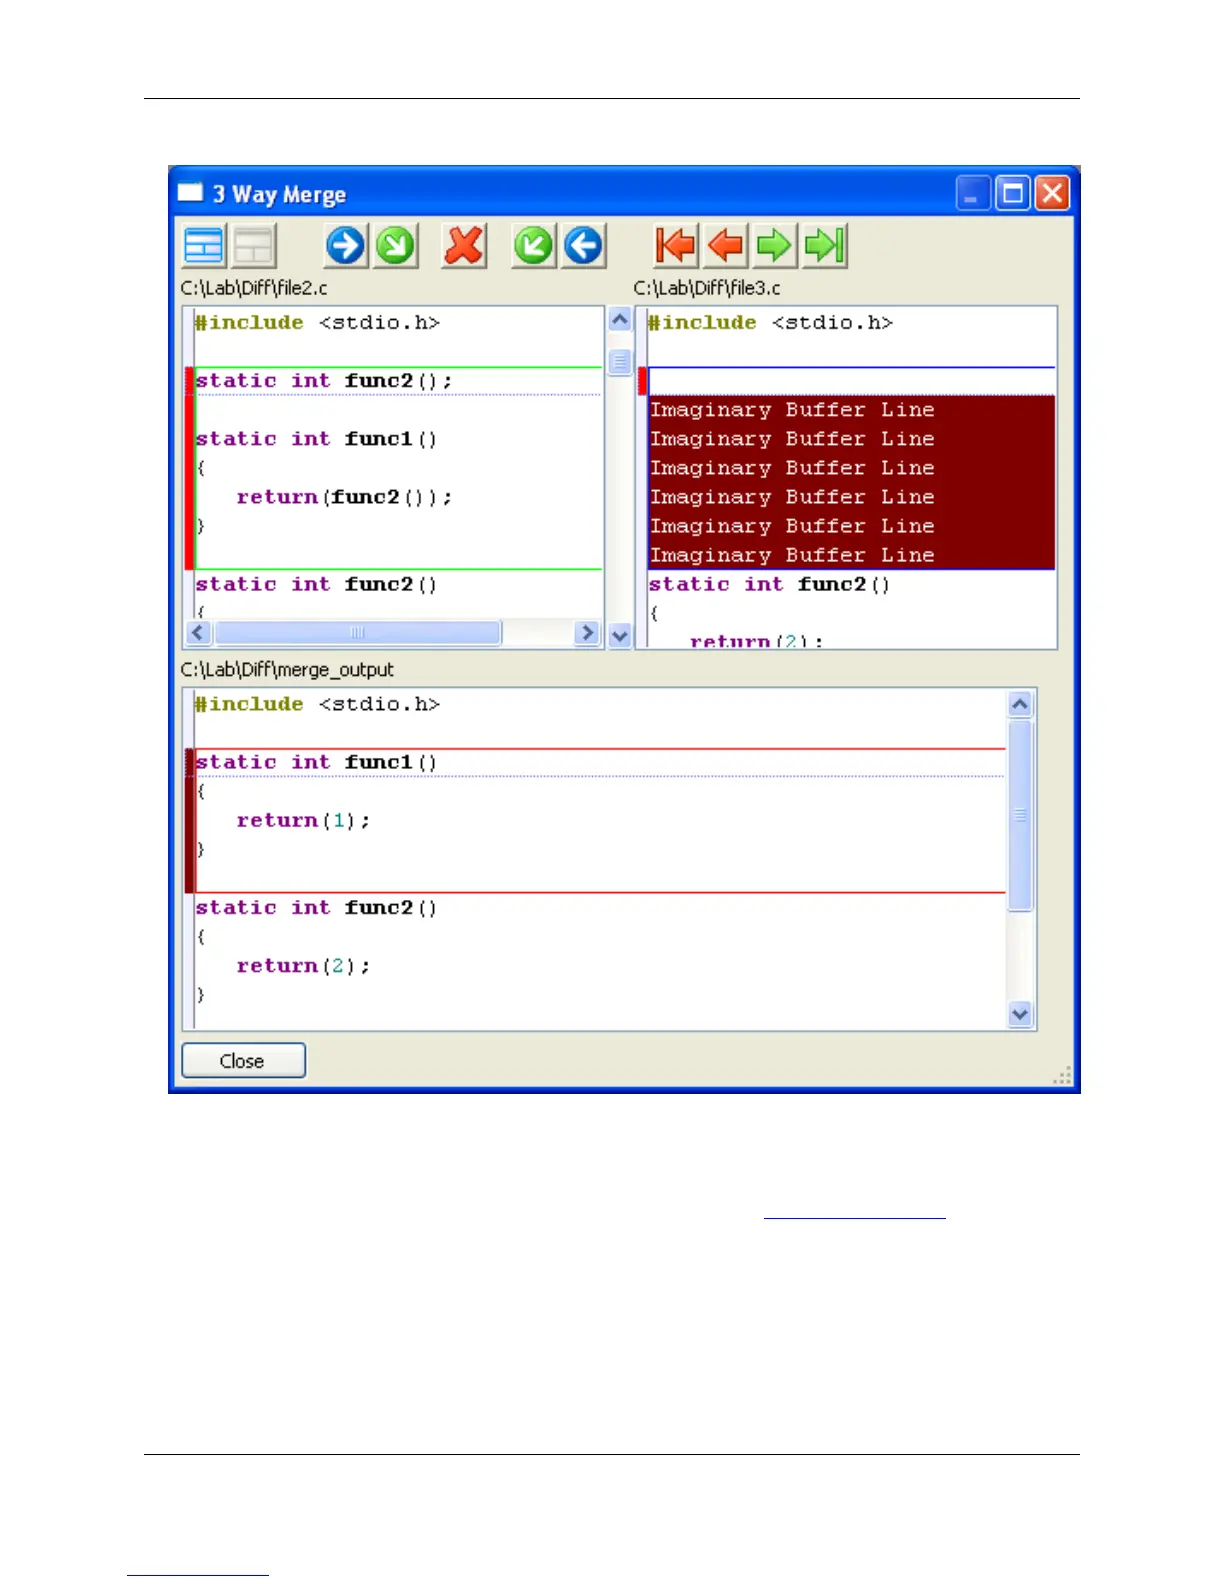
Task: Click the window resize grip corner
Action: tap(1064, 1076)
